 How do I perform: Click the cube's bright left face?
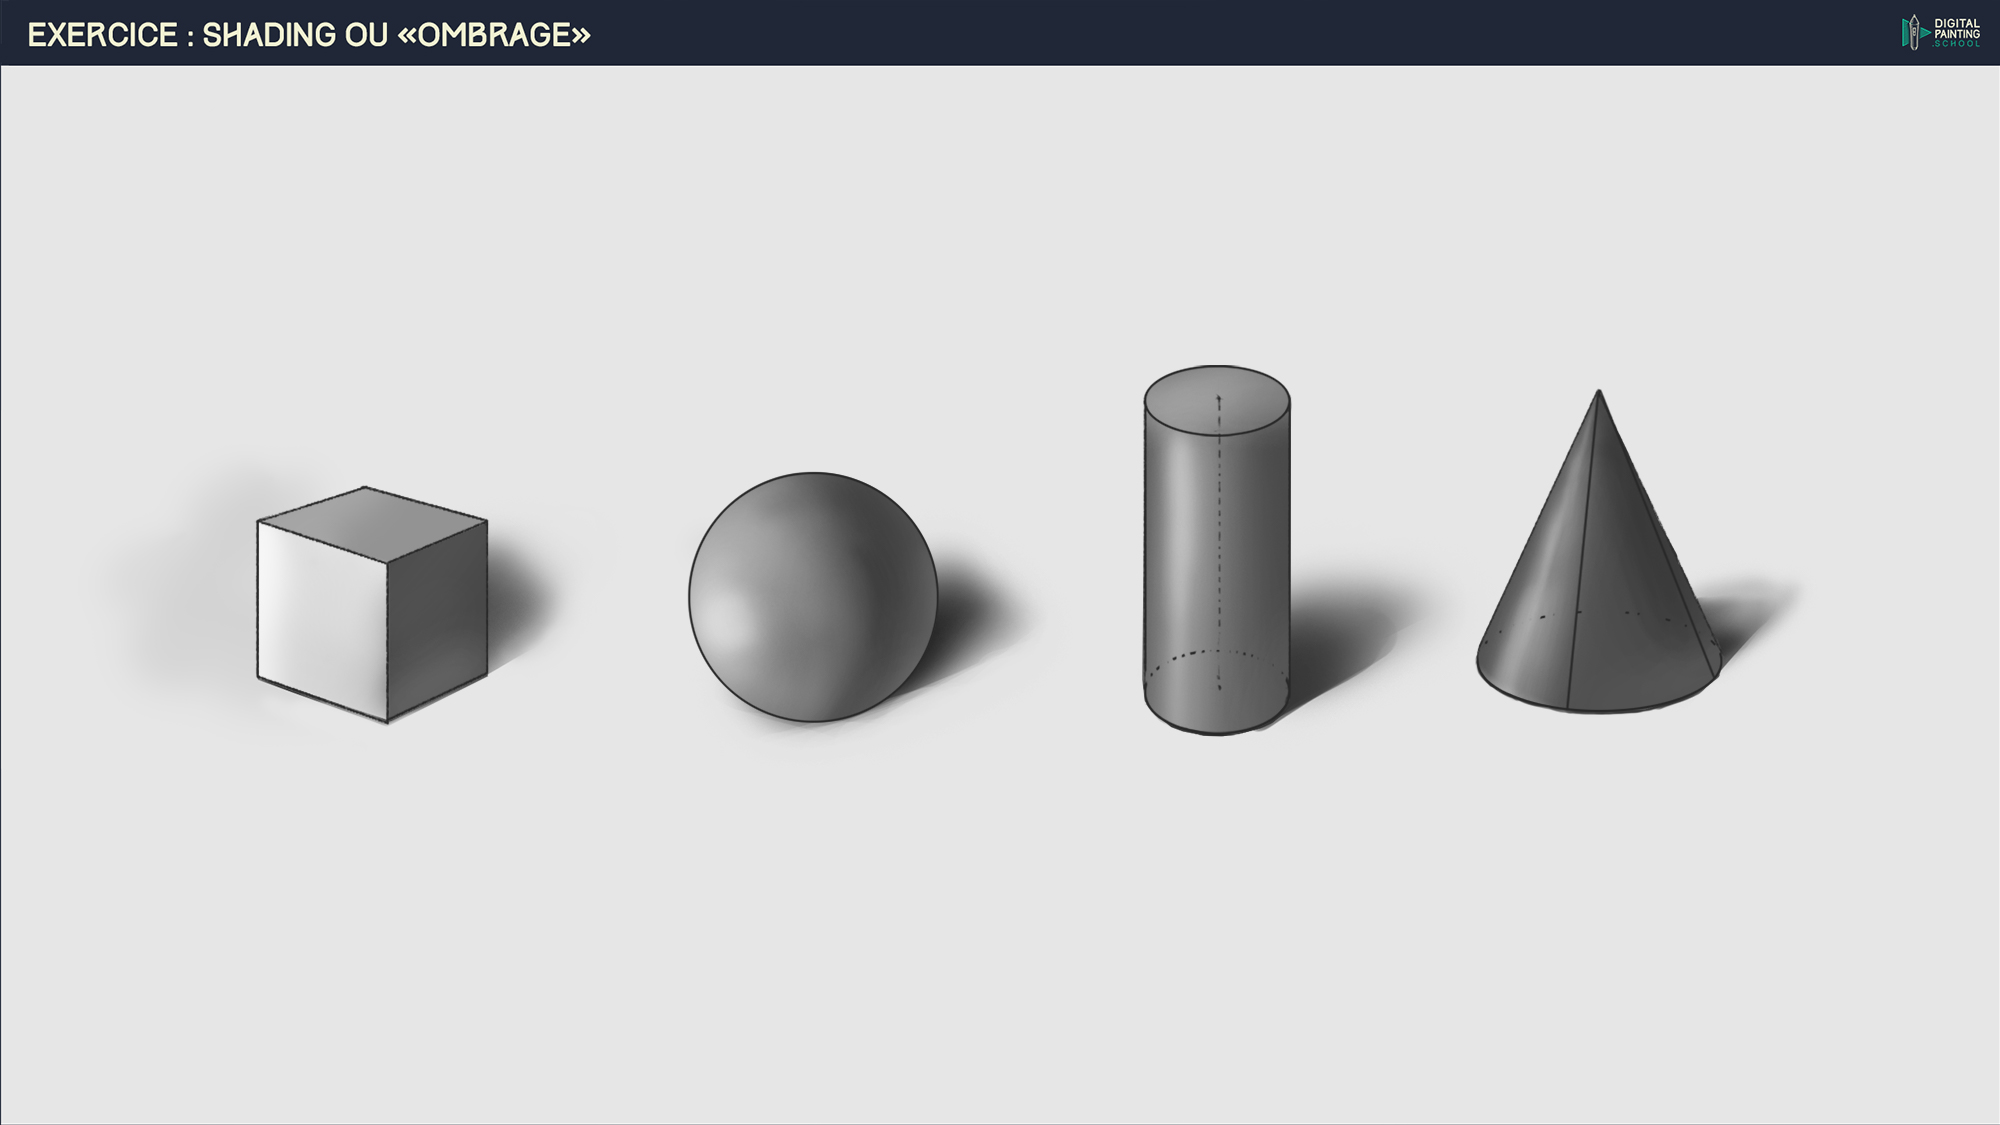(x=320, y=618)
